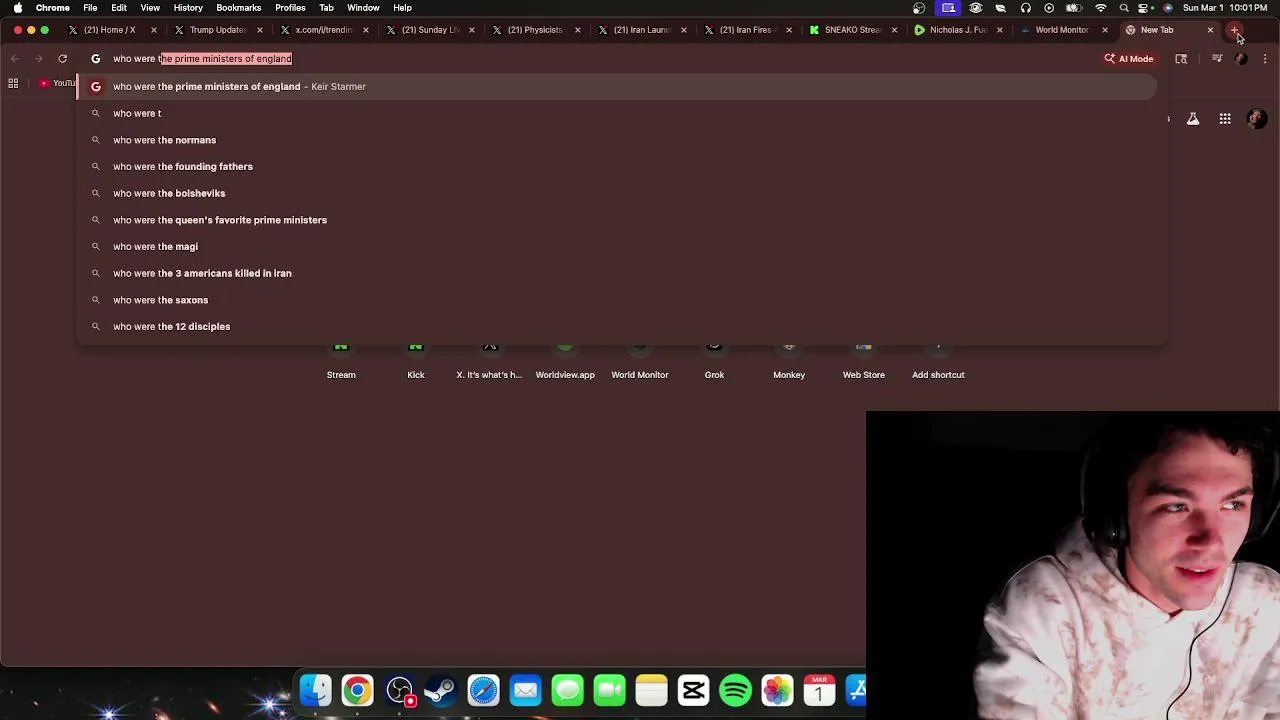Switch to the SNEAKO Stream tab
1280x720 pixels.
click(x=851, y=30)
